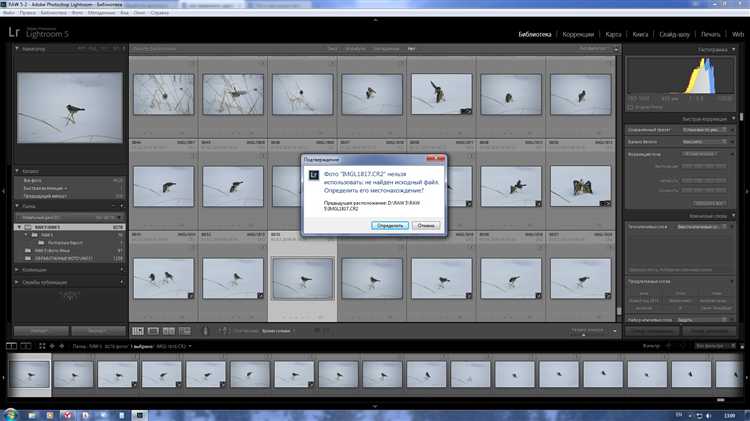
Task: Expand the Publish Services panel
Action: 17,282
